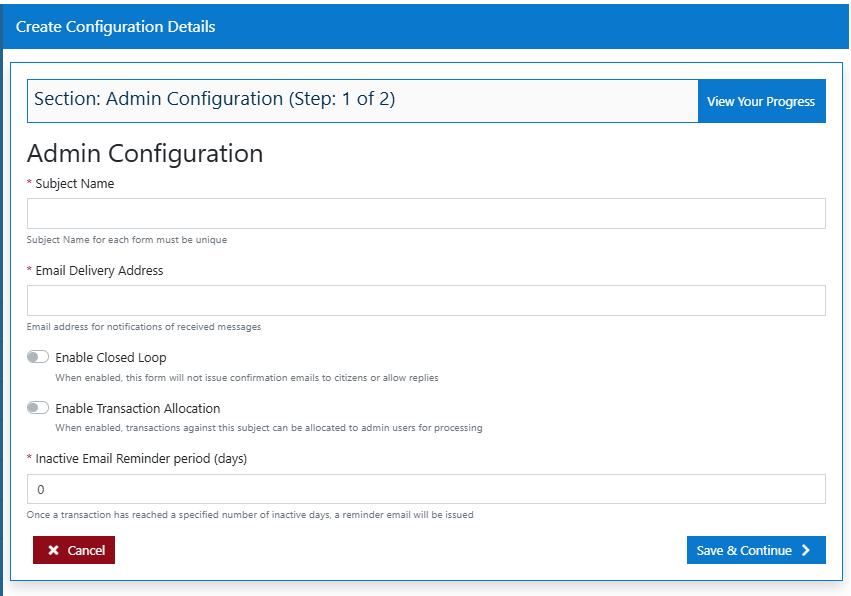Click the chevron arrow in Save & Continue
The width and height of the screenshot is (851, 596).
pyautogui.click(x=806, y=550)
